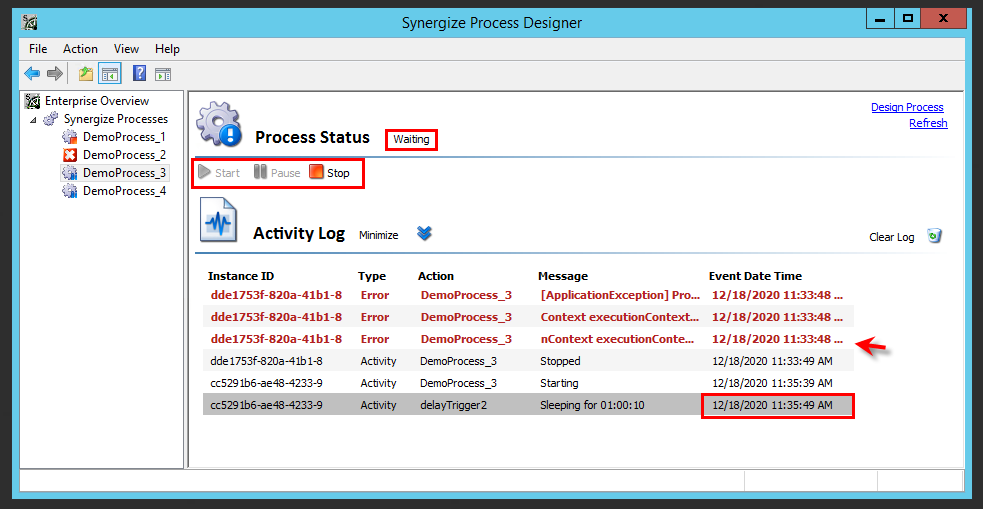983x509 pixels.
Task: Click the DemoProcess_2 red error icon
Action: tap(70, 155)
